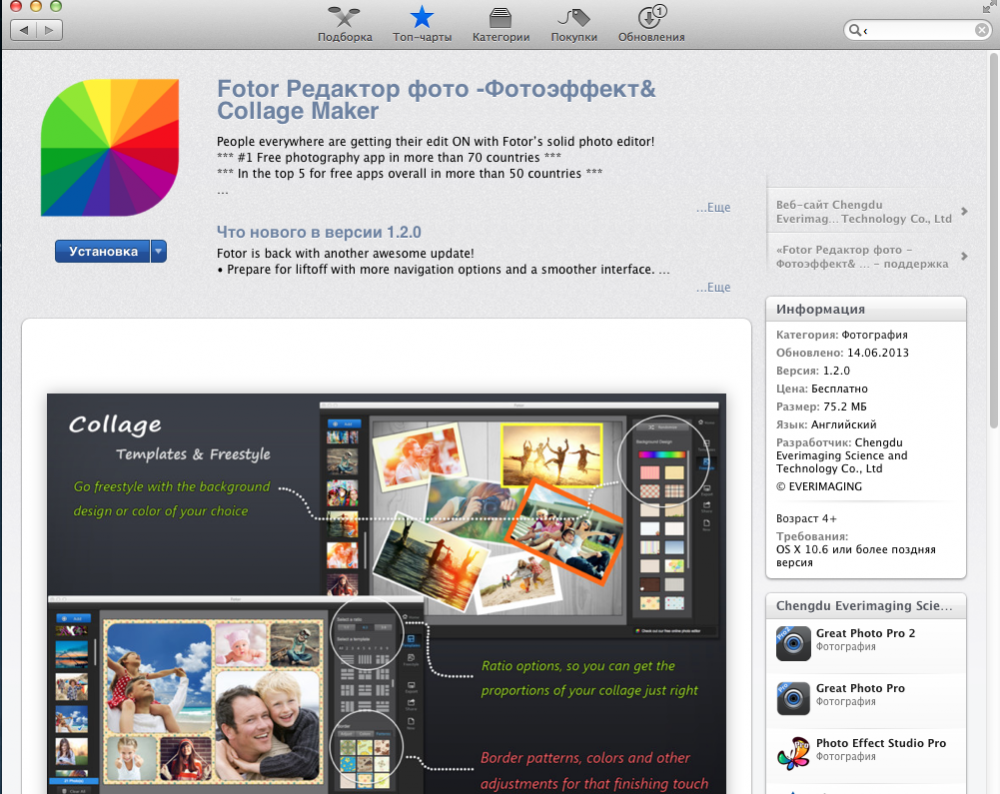Screen dimensions: 1000x794
Task: Click the Версия: 1.2.0 row
Action: tap(812, 371)
